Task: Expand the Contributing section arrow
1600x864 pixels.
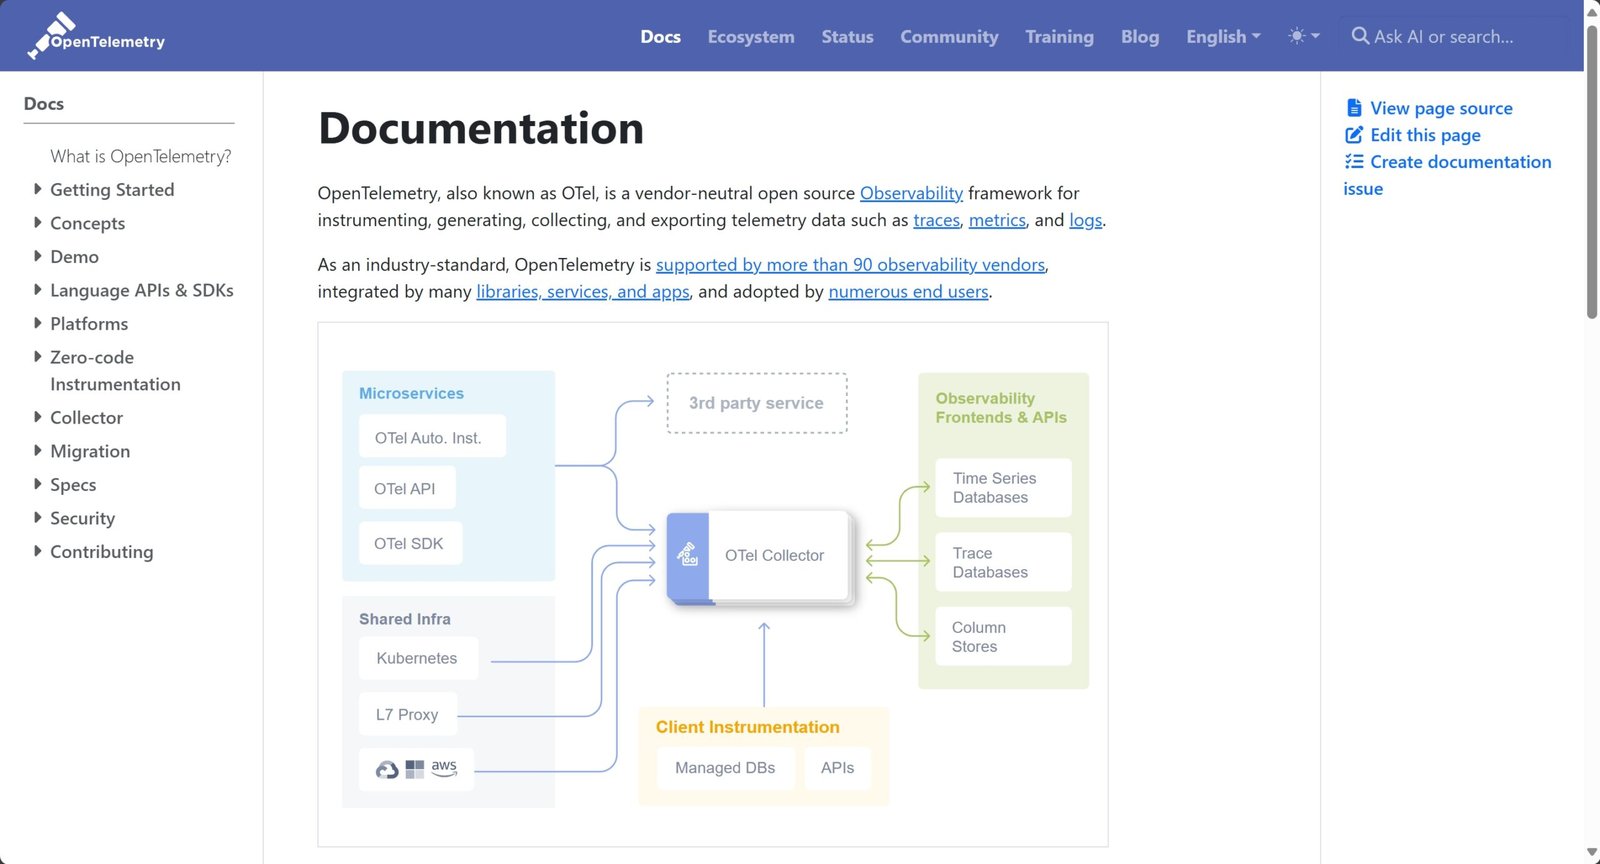Action: pos(38,551)
